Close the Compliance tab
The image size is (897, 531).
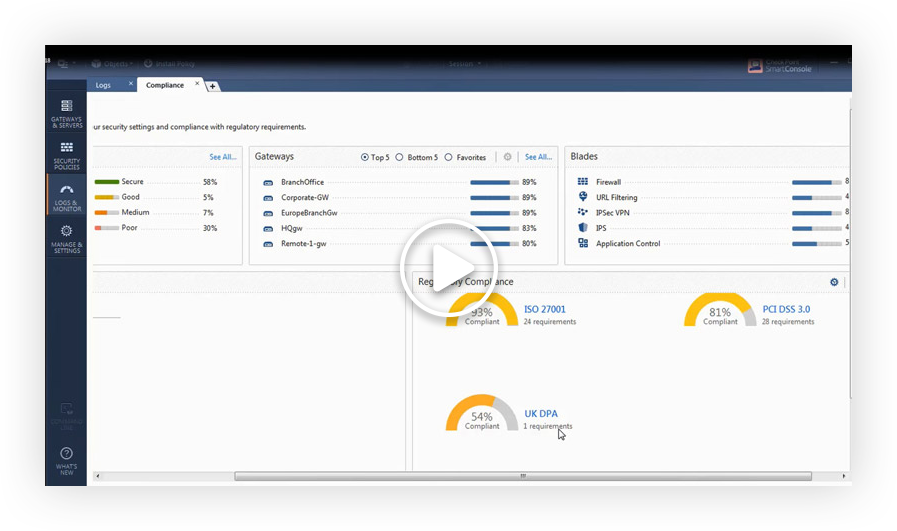coord(197,84)
